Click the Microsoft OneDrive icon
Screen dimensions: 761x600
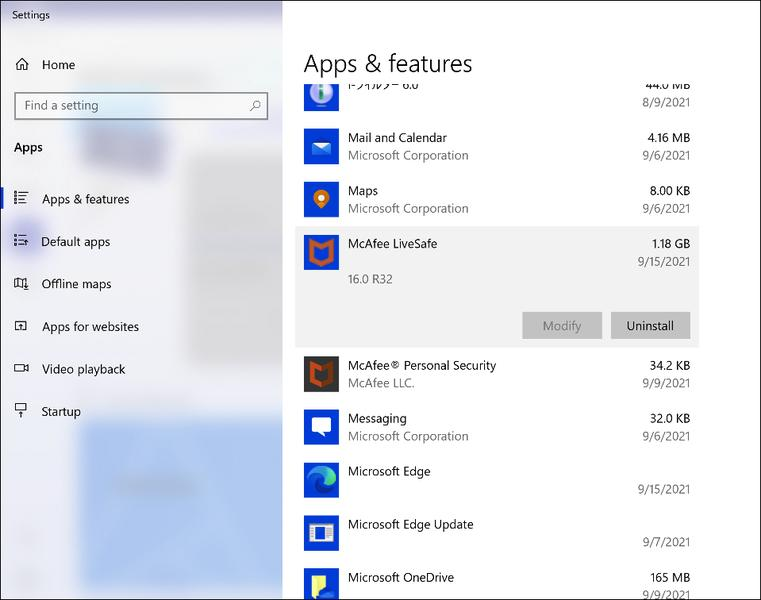pos(321,584)
